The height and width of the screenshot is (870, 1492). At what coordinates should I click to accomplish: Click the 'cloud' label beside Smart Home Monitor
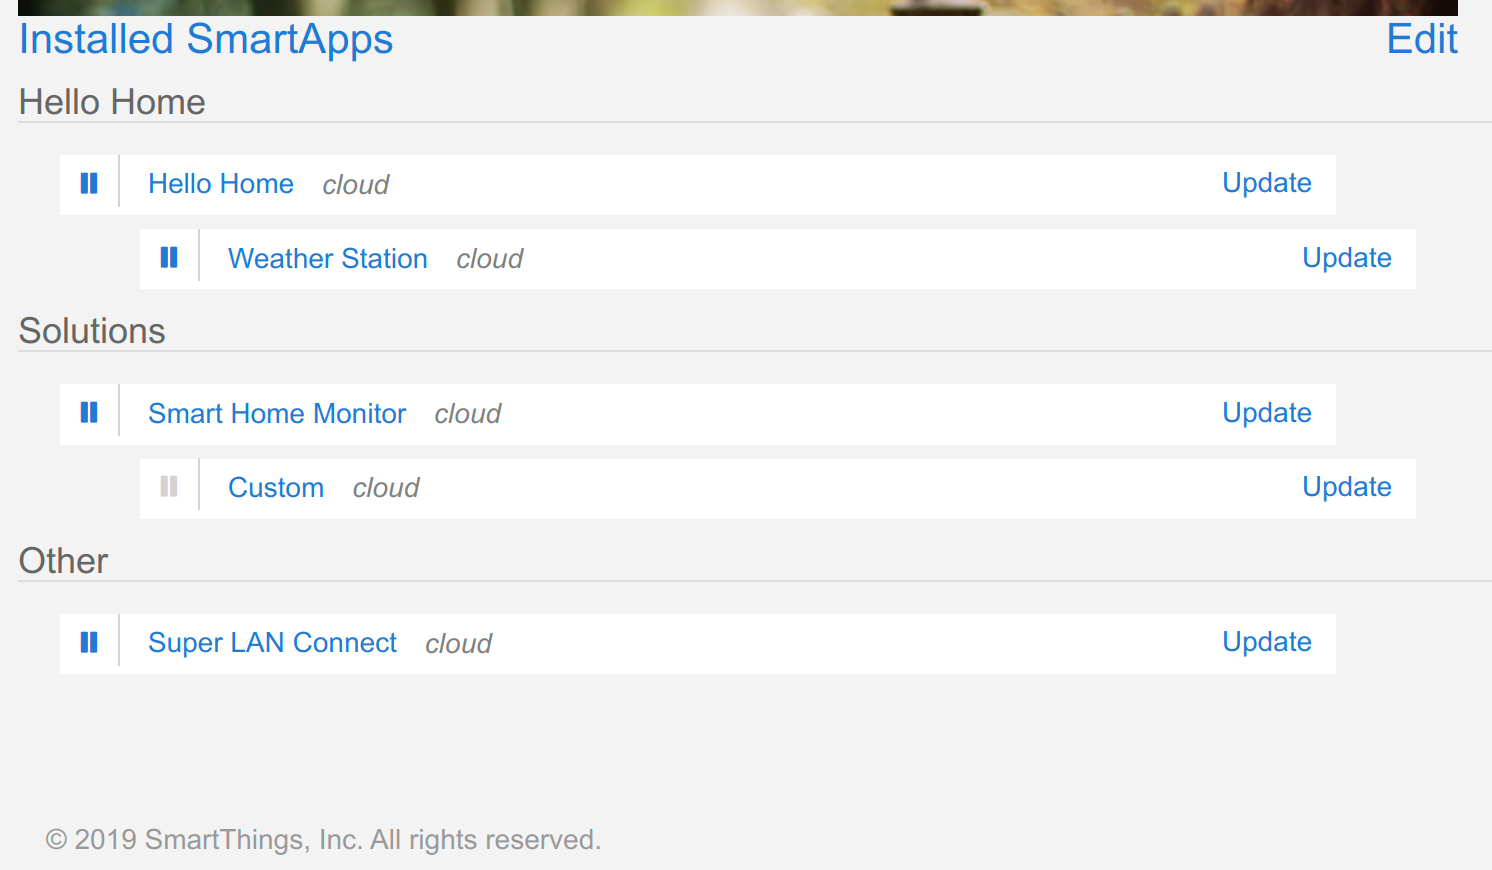(468, 414)
